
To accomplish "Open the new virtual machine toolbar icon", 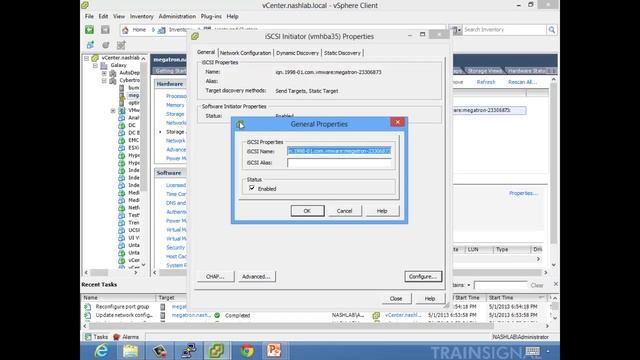I will pos(90,45).
